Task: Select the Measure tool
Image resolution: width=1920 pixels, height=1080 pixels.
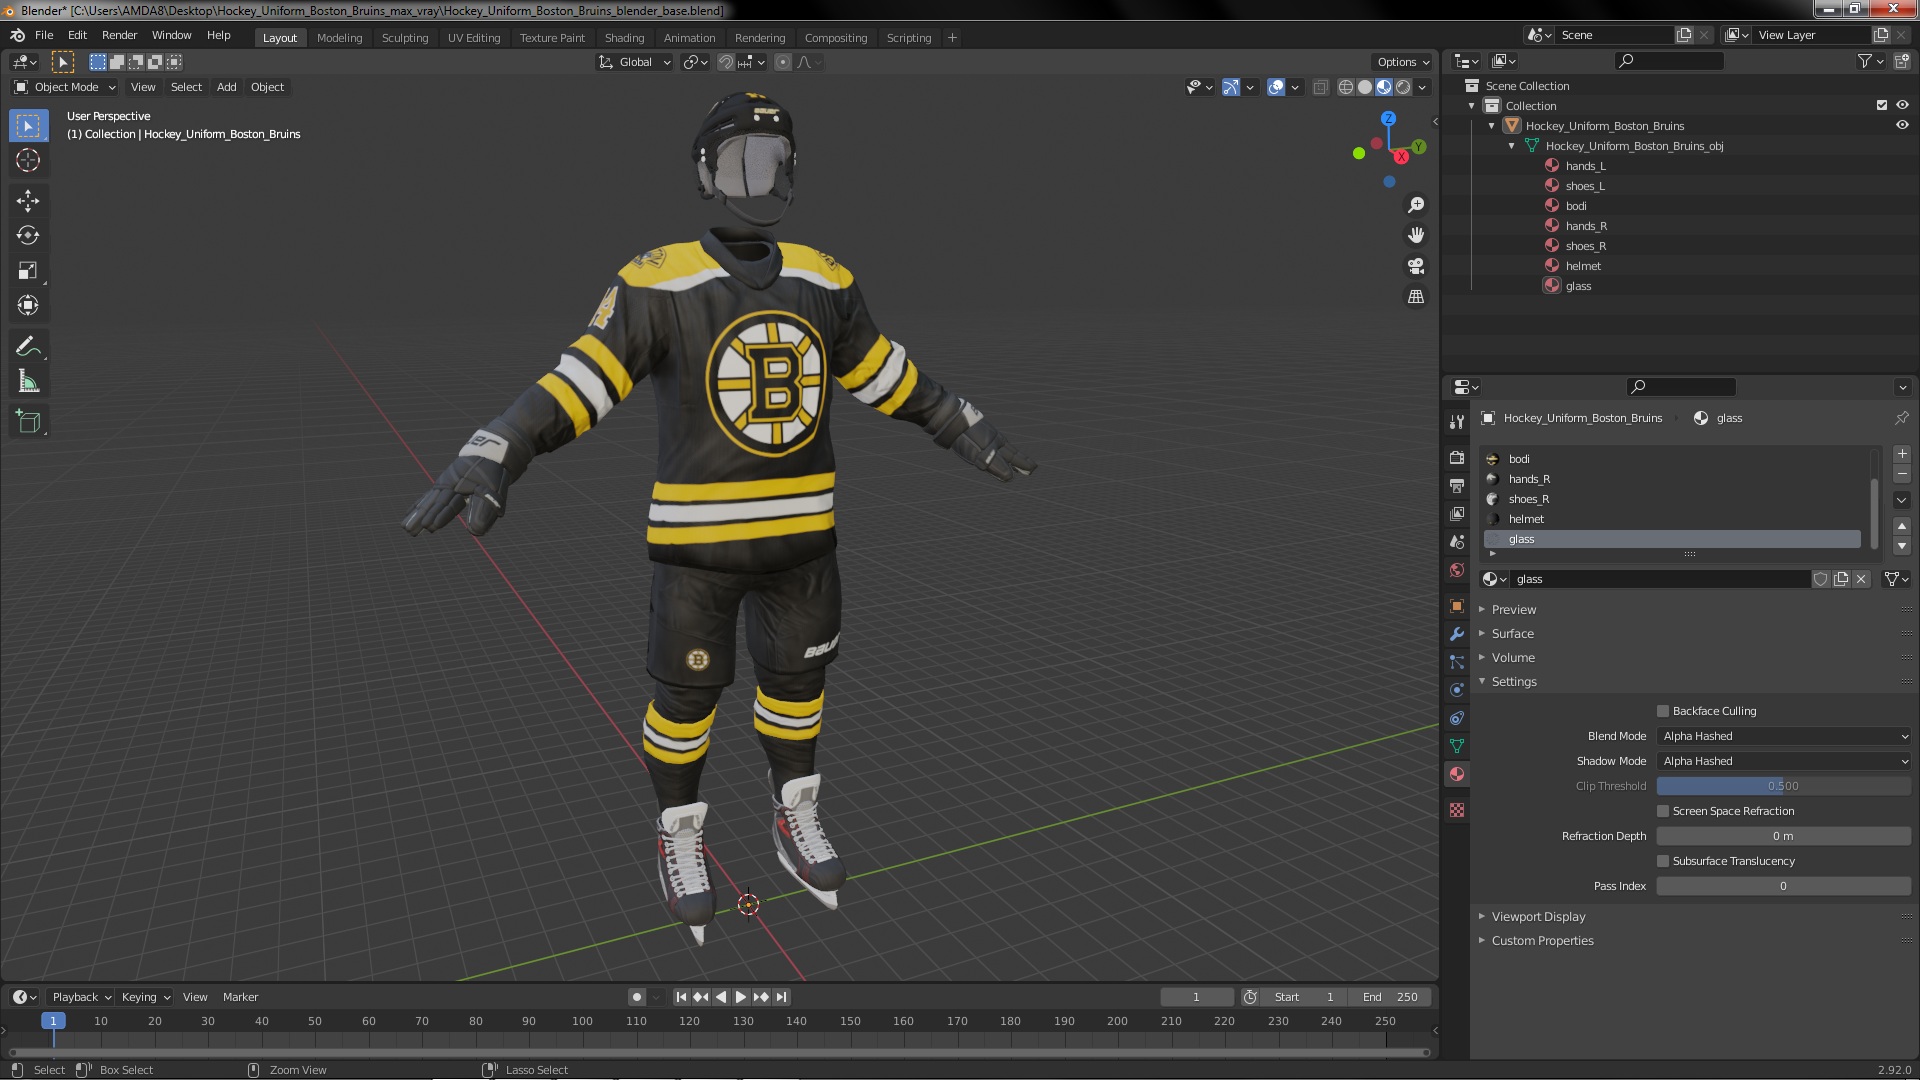Action: pos(28,382)
